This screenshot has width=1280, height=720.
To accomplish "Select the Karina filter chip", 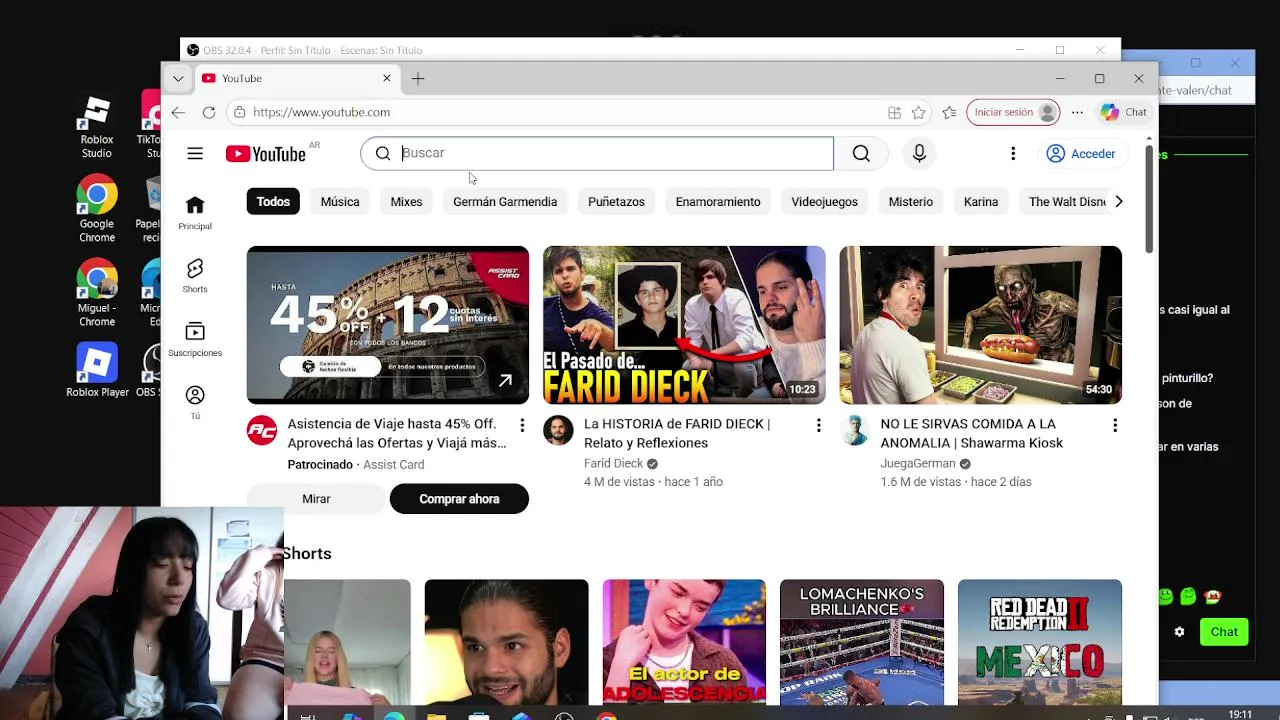I will tap(981, 201).
